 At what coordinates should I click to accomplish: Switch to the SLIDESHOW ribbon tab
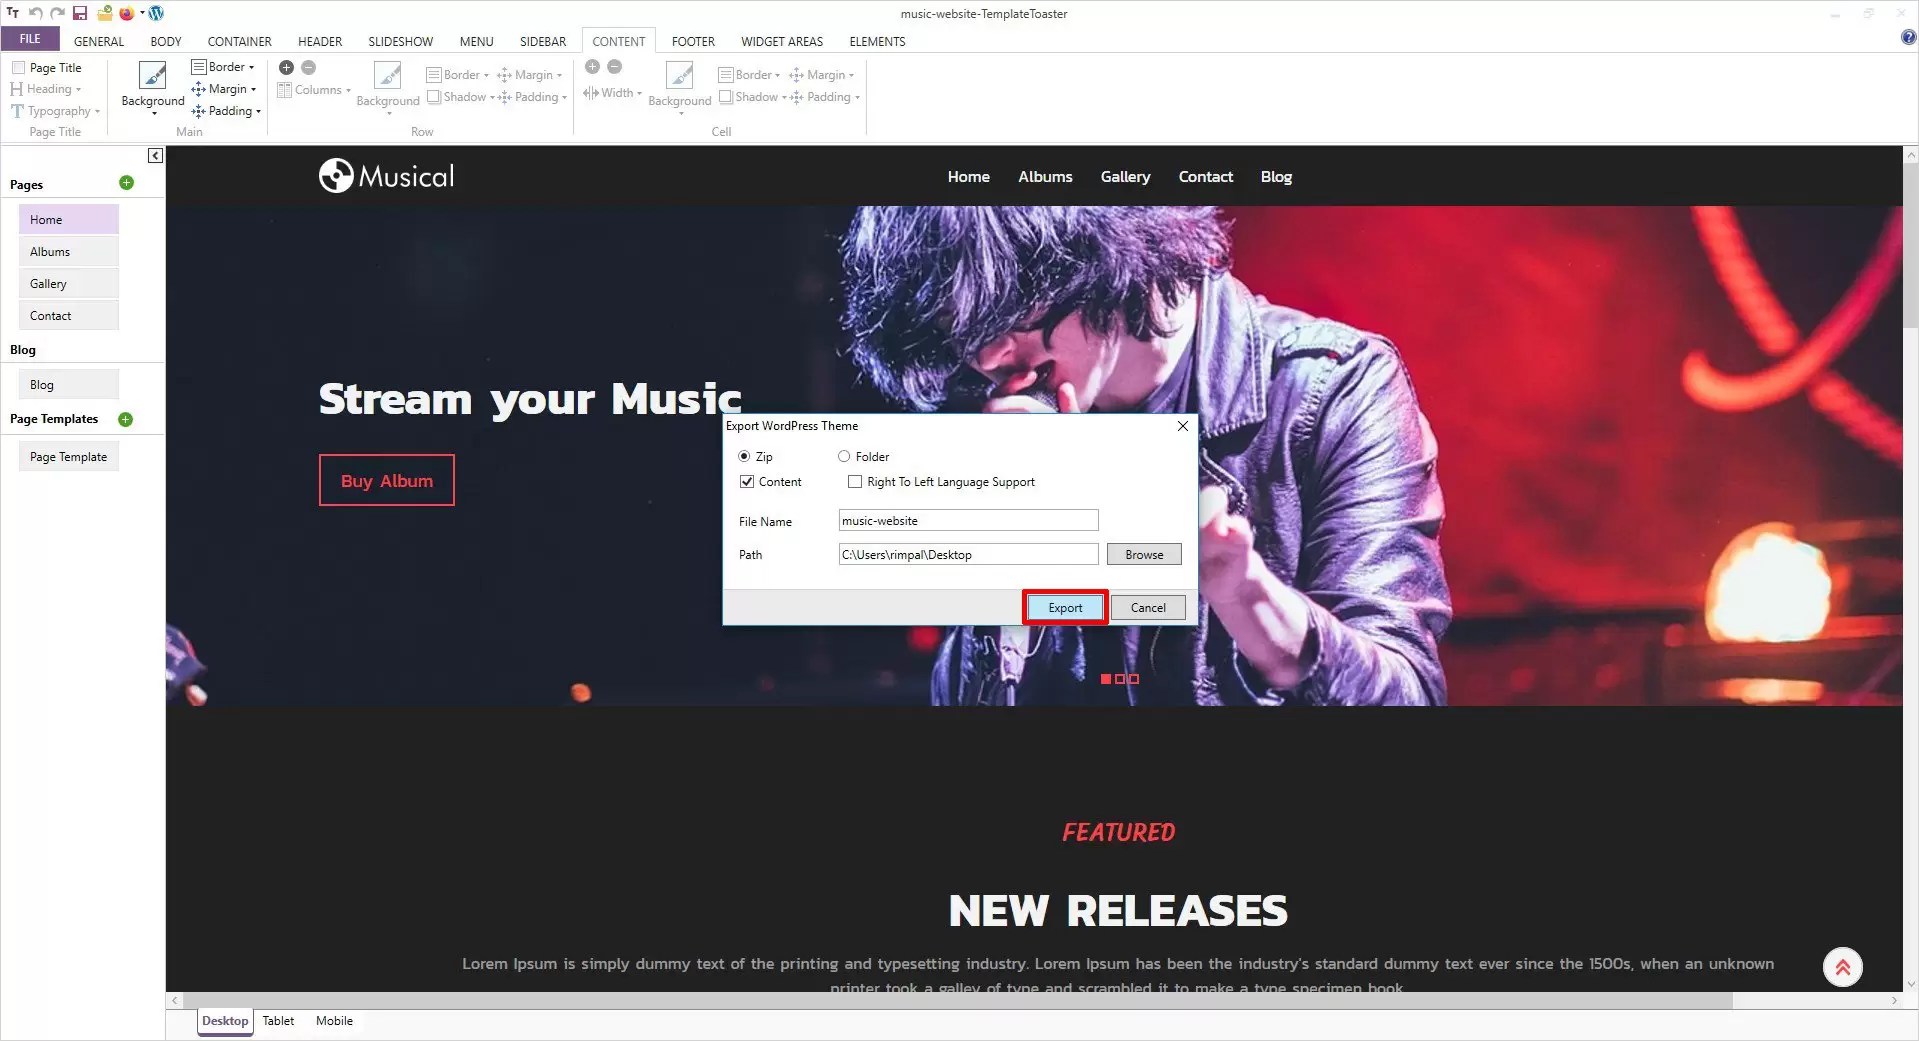[x=400, y=41]
